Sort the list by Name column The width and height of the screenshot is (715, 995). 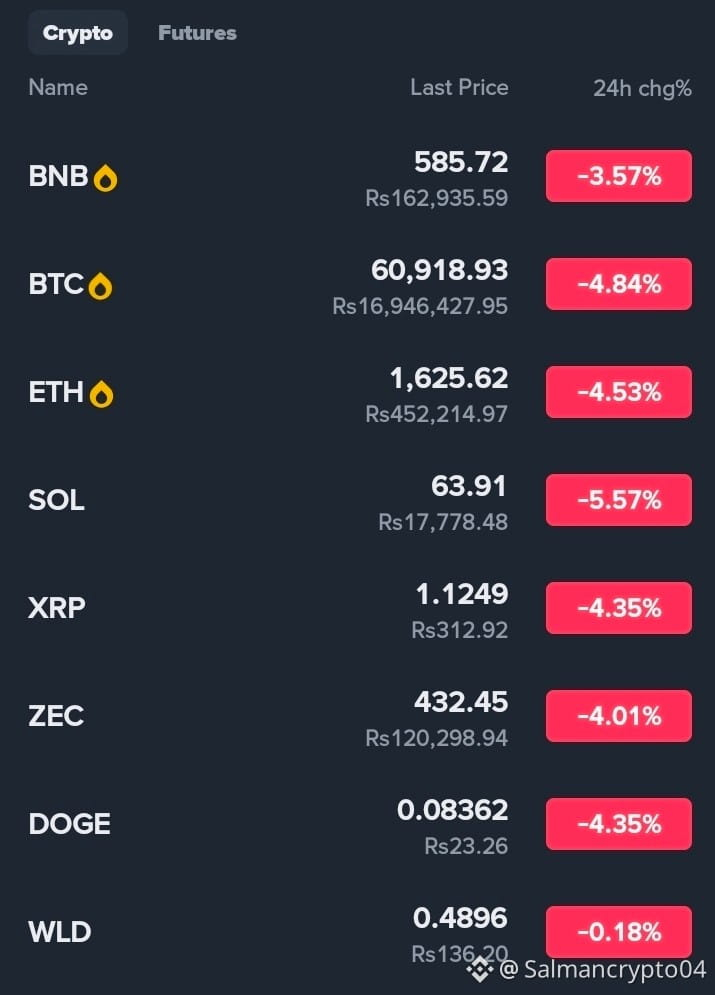[x=58, y=88]
